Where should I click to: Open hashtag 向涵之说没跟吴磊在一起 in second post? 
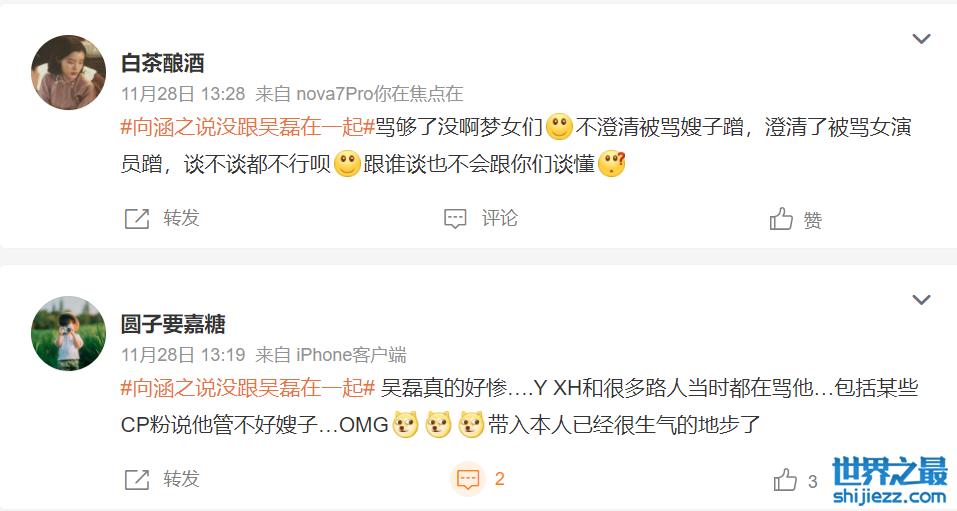[247, 388]
